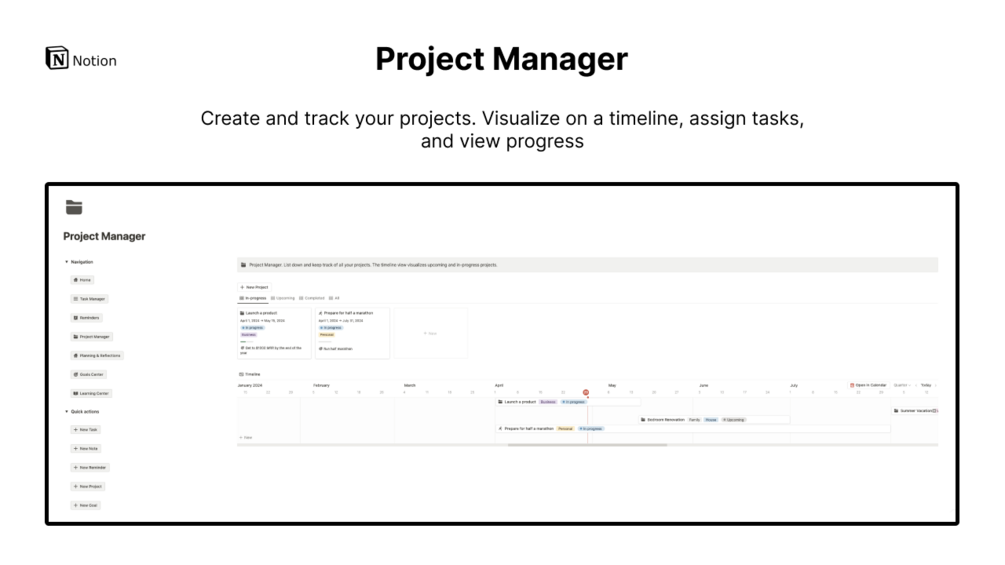Image resolution: width=1005 pixels, height=565 pixels.
Task: Switch to the Completed tab
Action: click(x=312, y=298)
